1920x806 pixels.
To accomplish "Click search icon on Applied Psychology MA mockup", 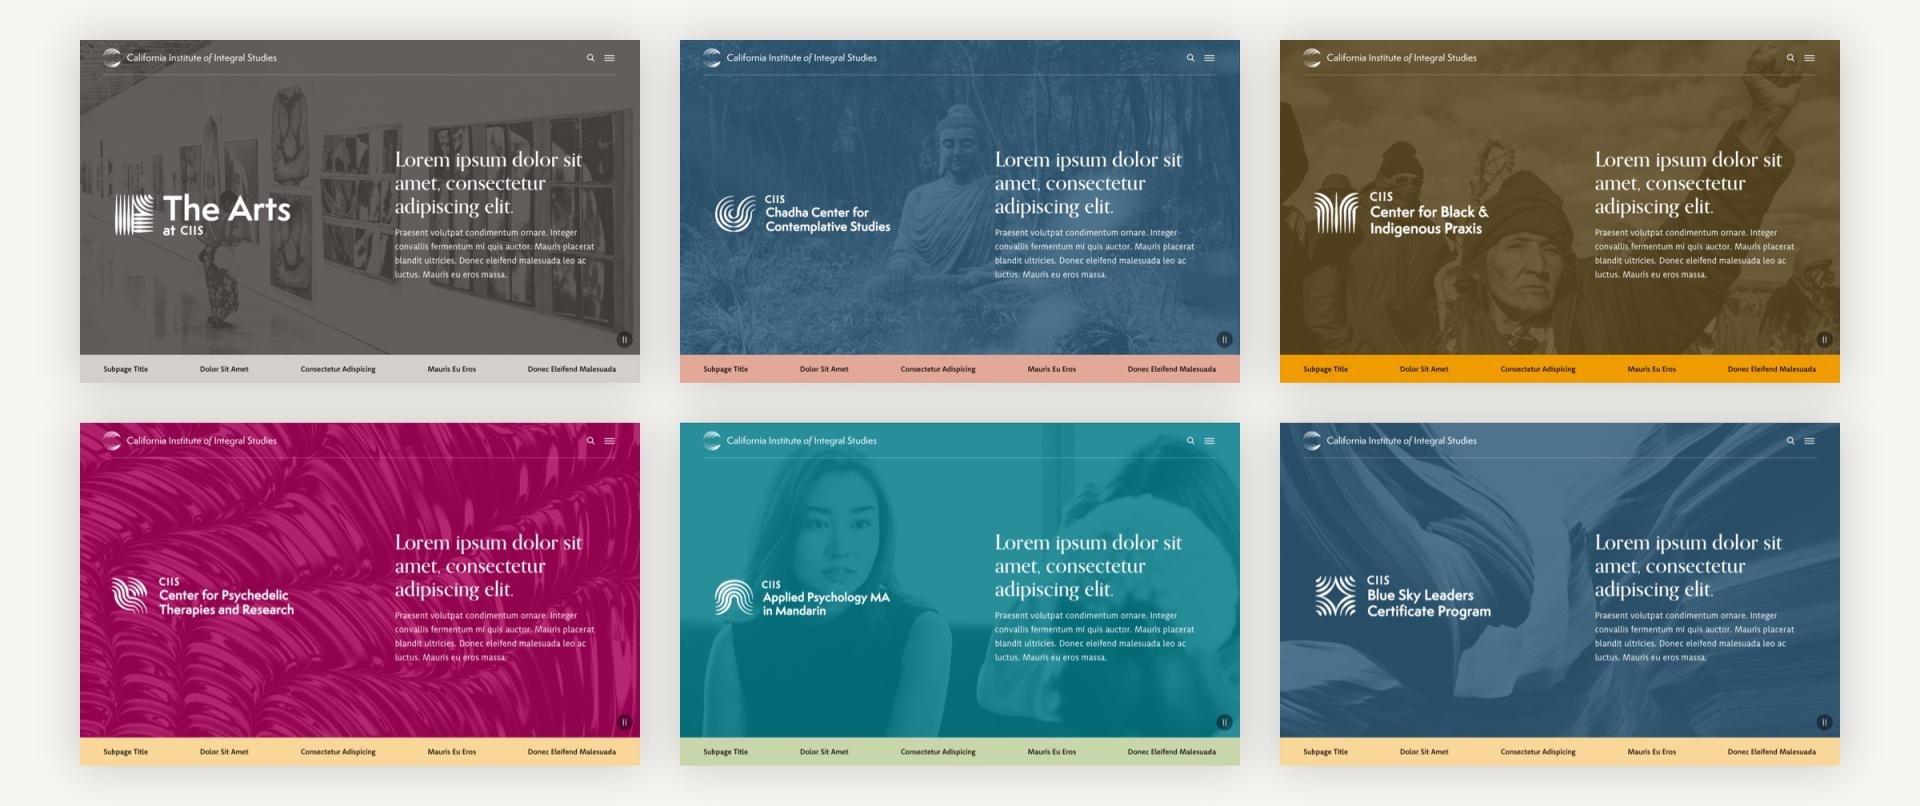I will point(1190,441).
